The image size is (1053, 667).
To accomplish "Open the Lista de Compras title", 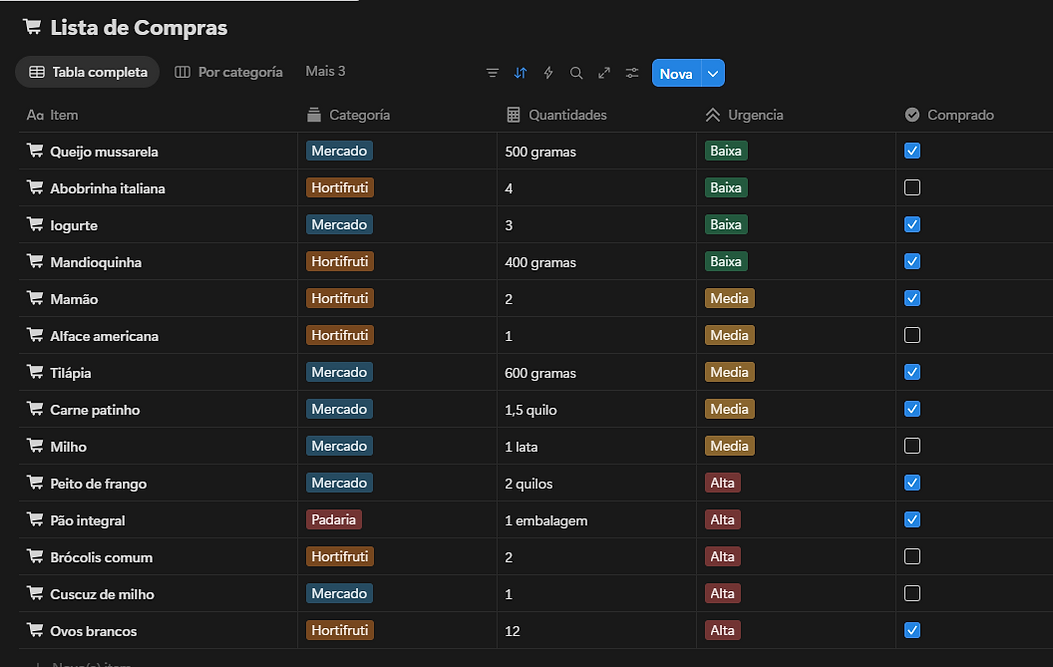I will click(x=139, y=28).
